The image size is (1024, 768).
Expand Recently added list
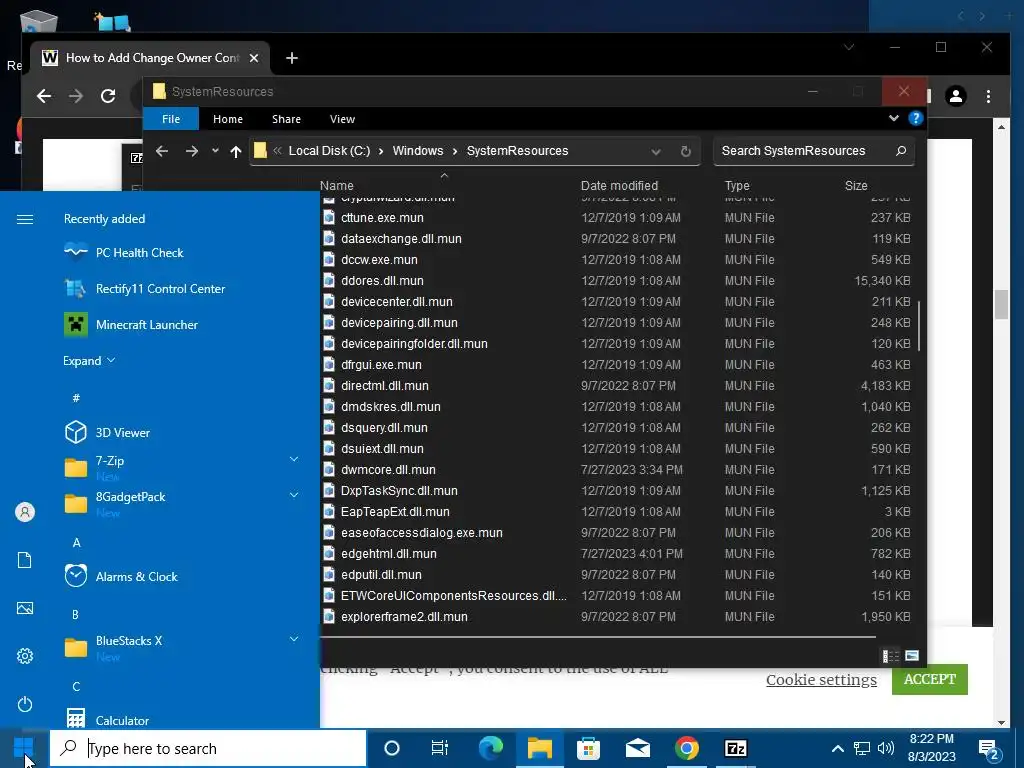point(89,360)
